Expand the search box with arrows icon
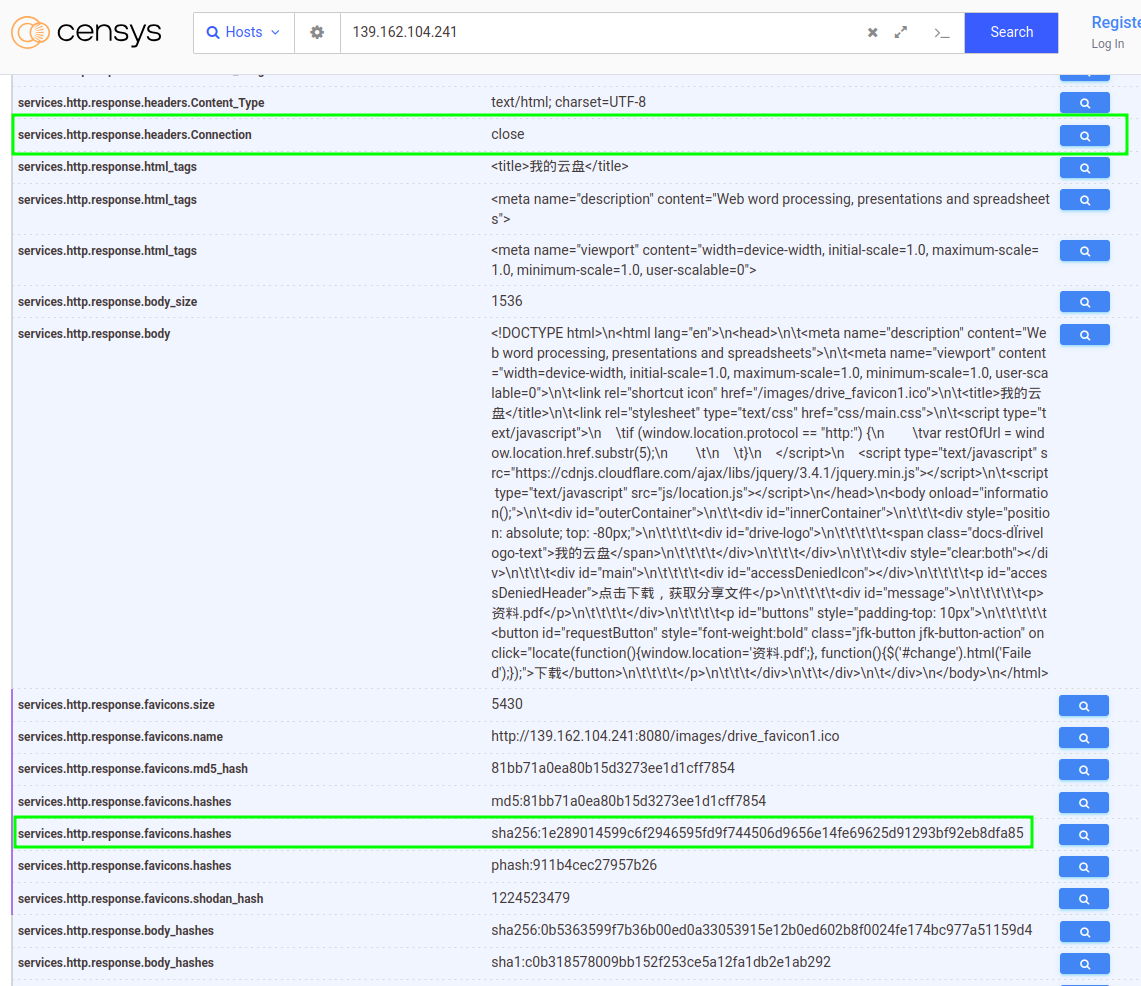 pyautogui.click(x=901, y=32)
